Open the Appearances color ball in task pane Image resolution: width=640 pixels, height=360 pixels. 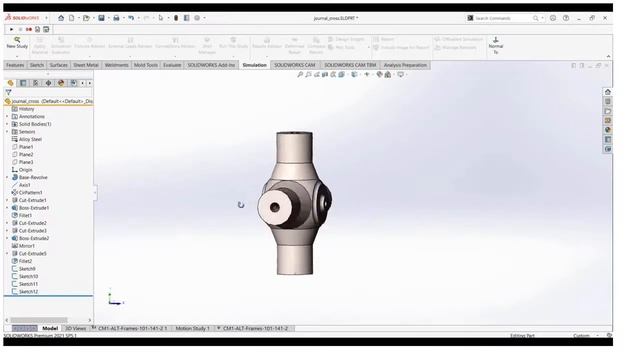[608, 130]
